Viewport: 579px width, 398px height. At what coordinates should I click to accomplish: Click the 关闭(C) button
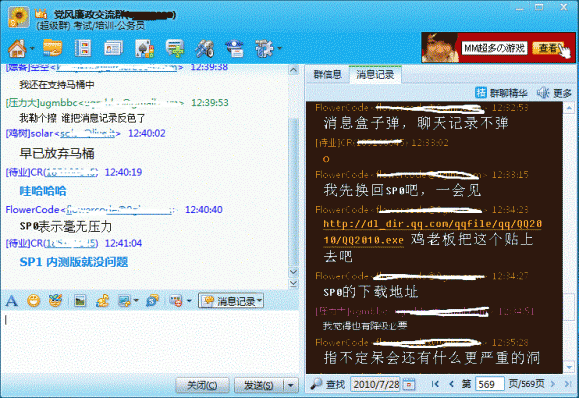click(x=202, y=385)
